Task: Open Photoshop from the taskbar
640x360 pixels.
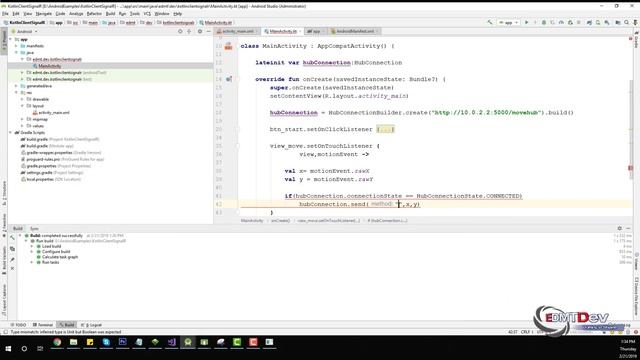Action: [x=122, y=342]
